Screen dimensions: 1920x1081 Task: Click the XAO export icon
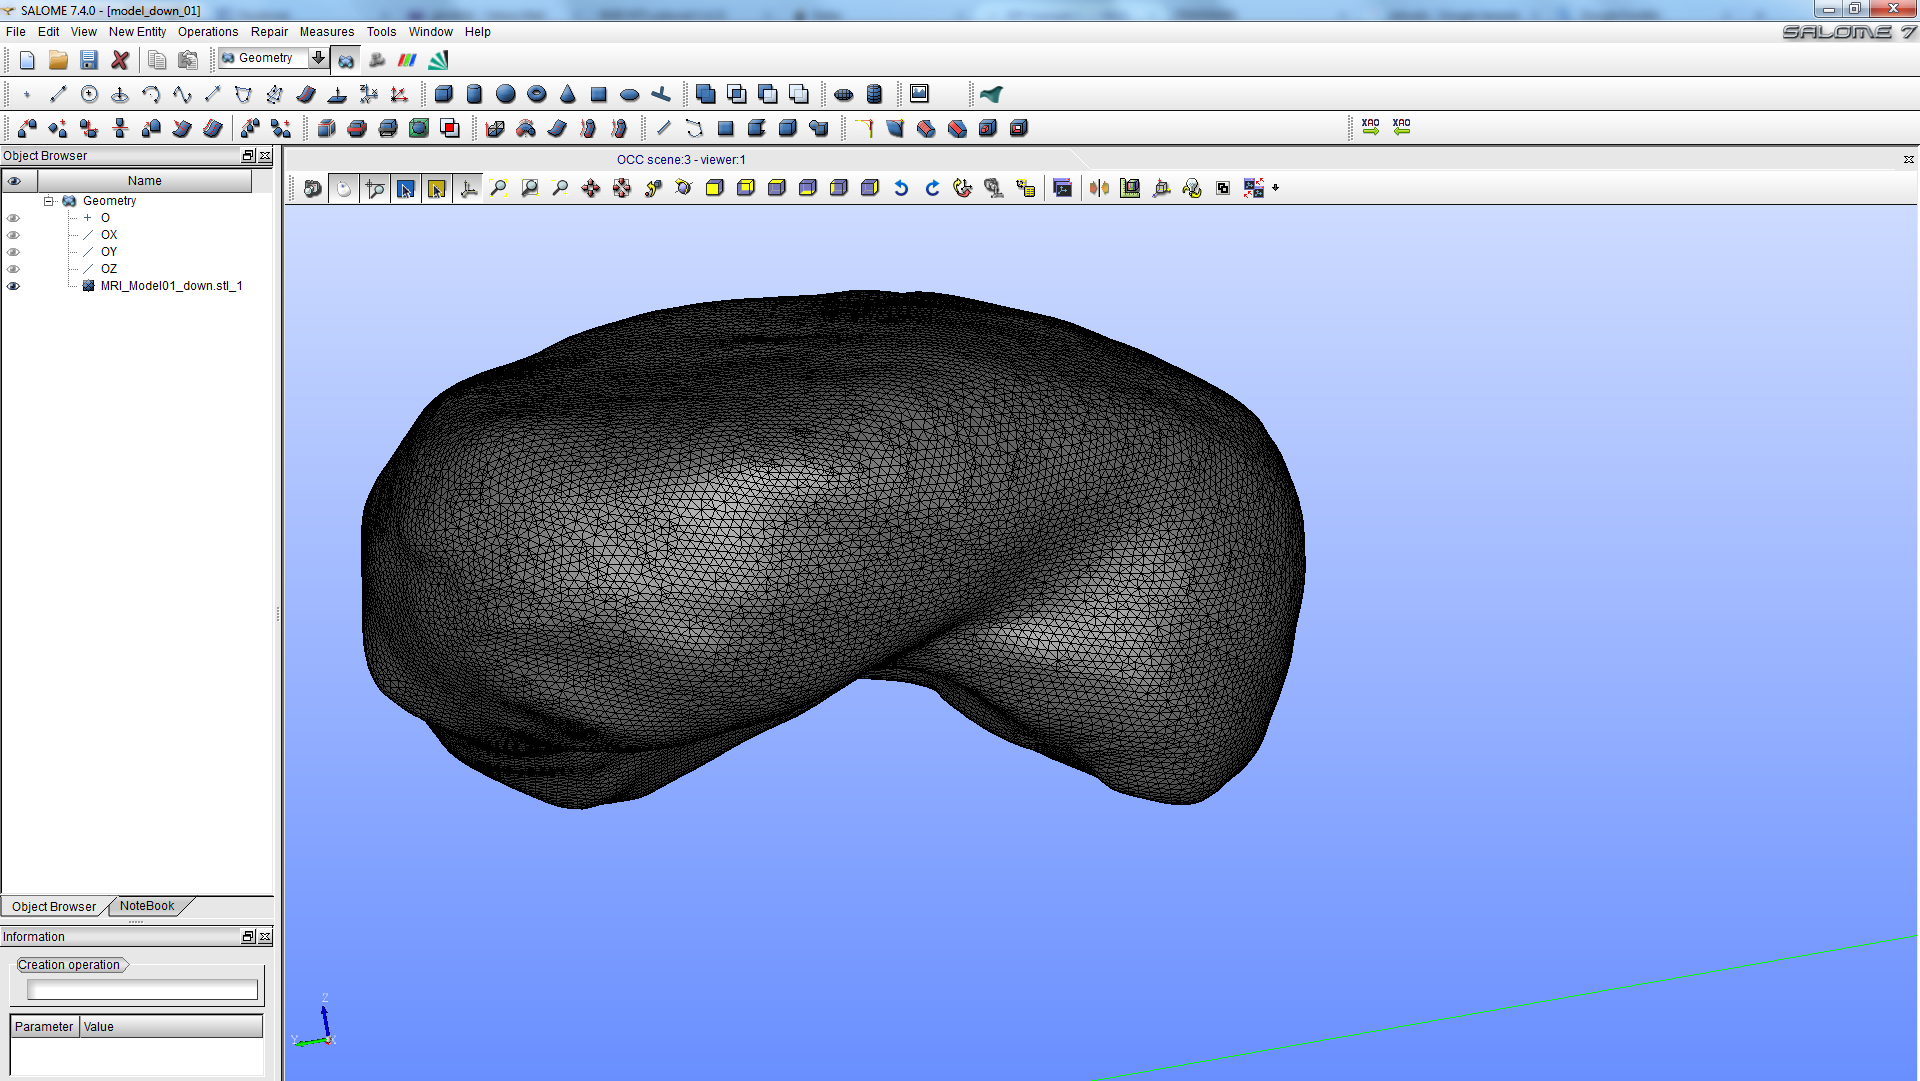(x=1371, y=127)
